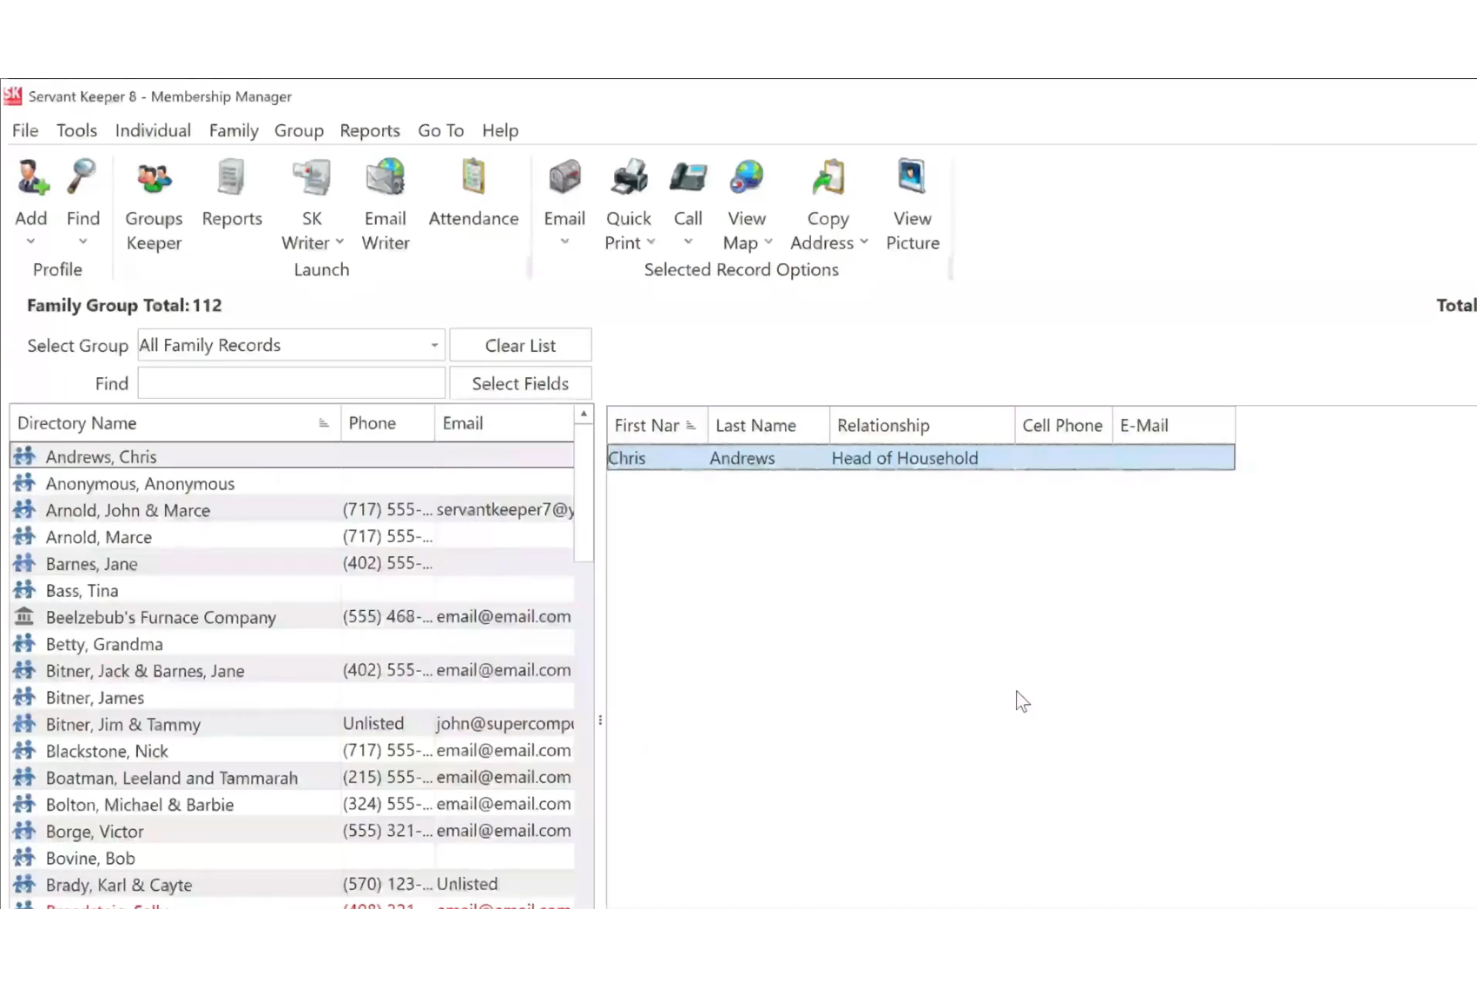Open the Tools menu
This screenshot has width=1480, height=987.
coord(77,130)
